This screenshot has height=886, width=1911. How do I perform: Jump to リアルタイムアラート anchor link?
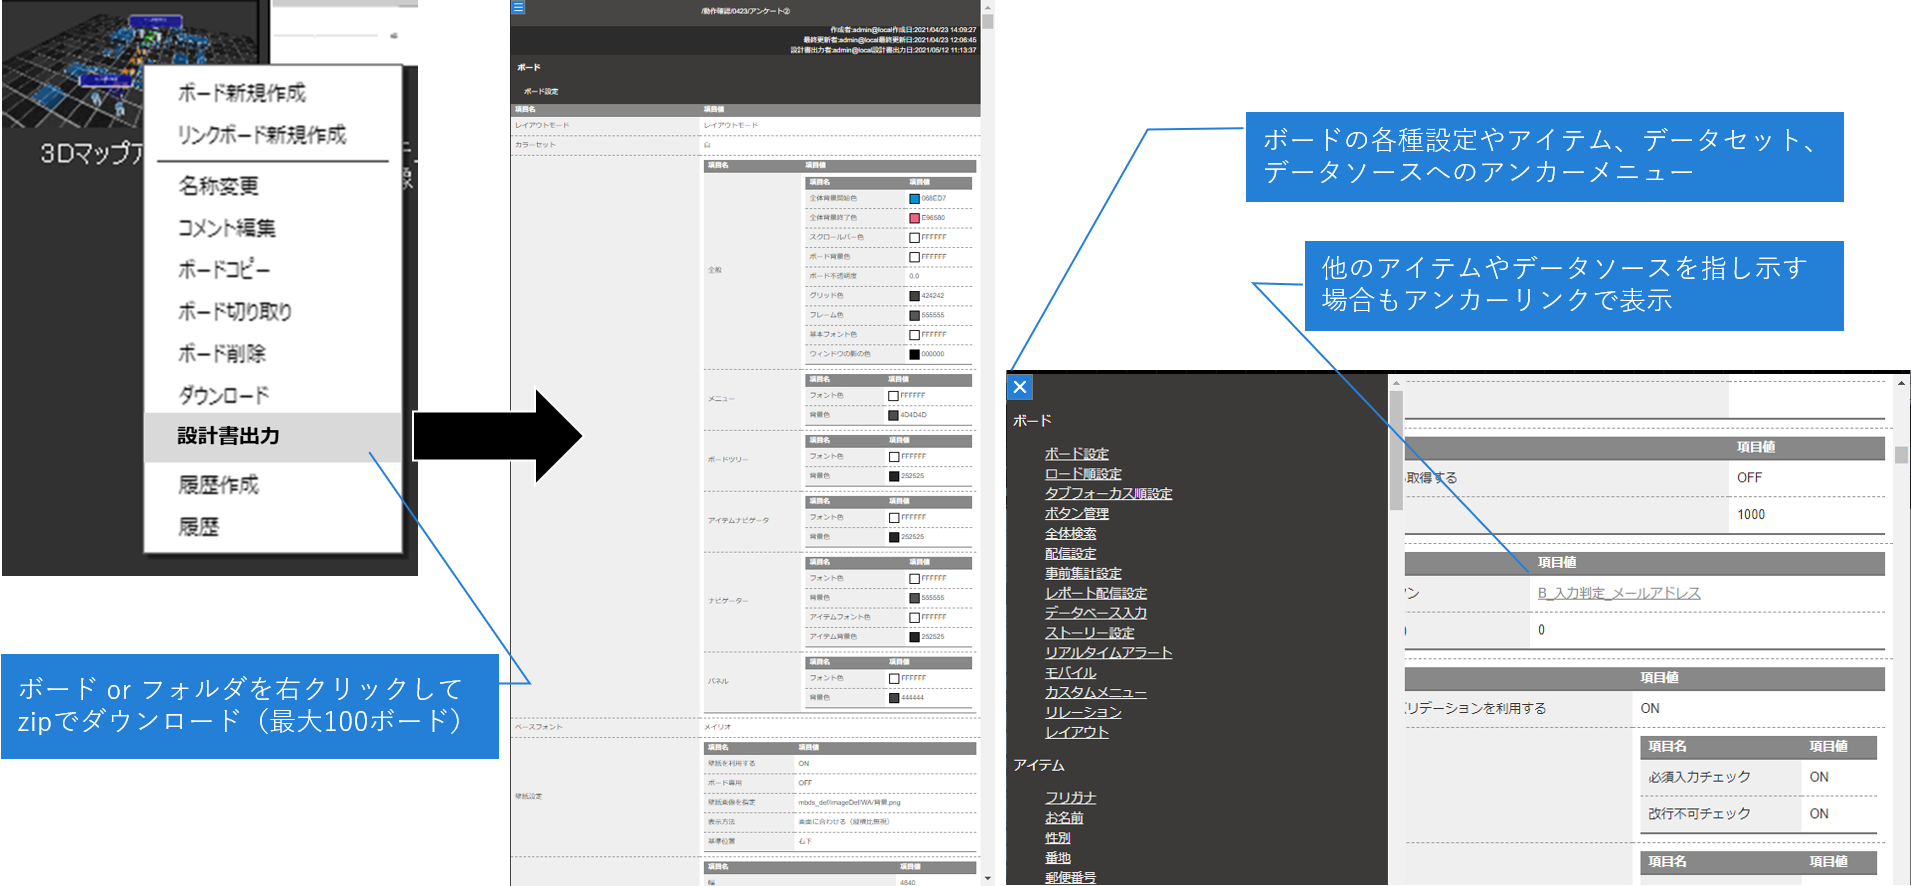[x=1108, y=653]
